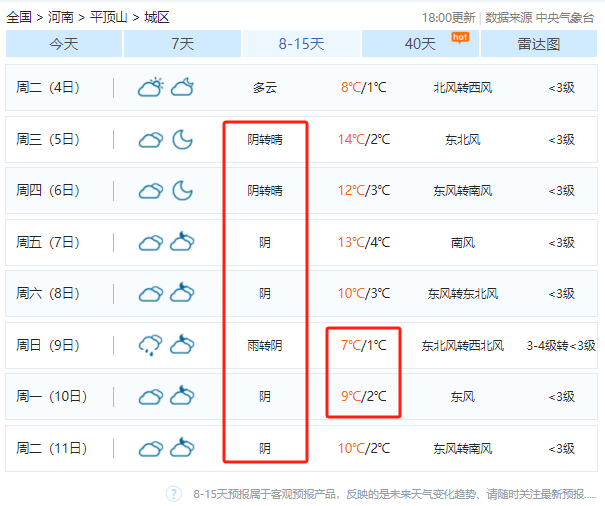Viewport: 605px width, 506px height.
Task: Click 数据来源 中央气象台 source text
Action: point(539,18)
